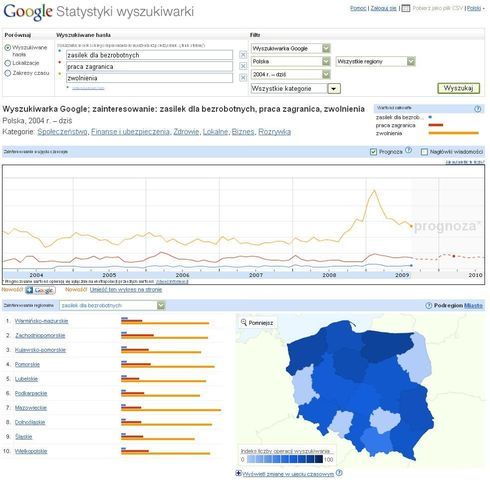Click the 'zwolnienia' search field
This screenshot has height=480, width=490.
149,78
